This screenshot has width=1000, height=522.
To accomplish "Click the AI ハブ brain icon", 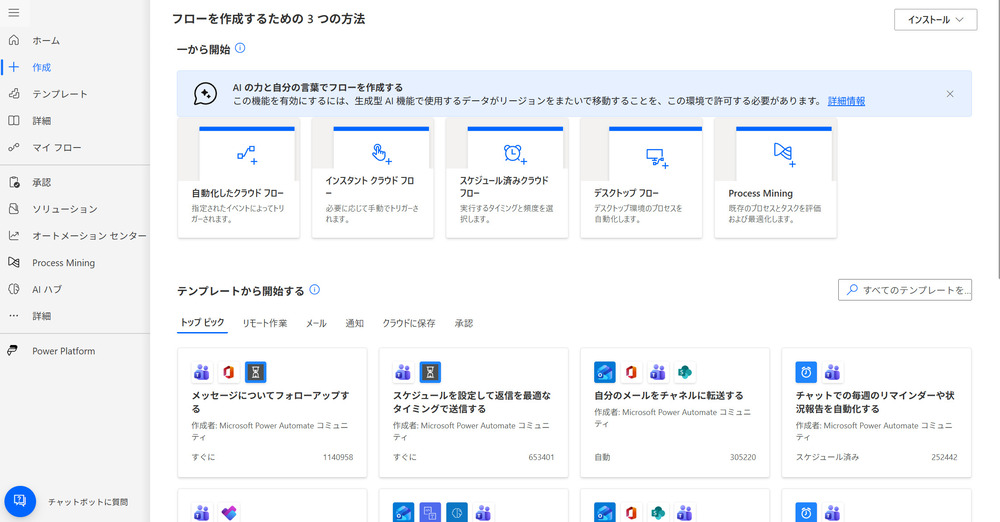I will tap(13, 289).
